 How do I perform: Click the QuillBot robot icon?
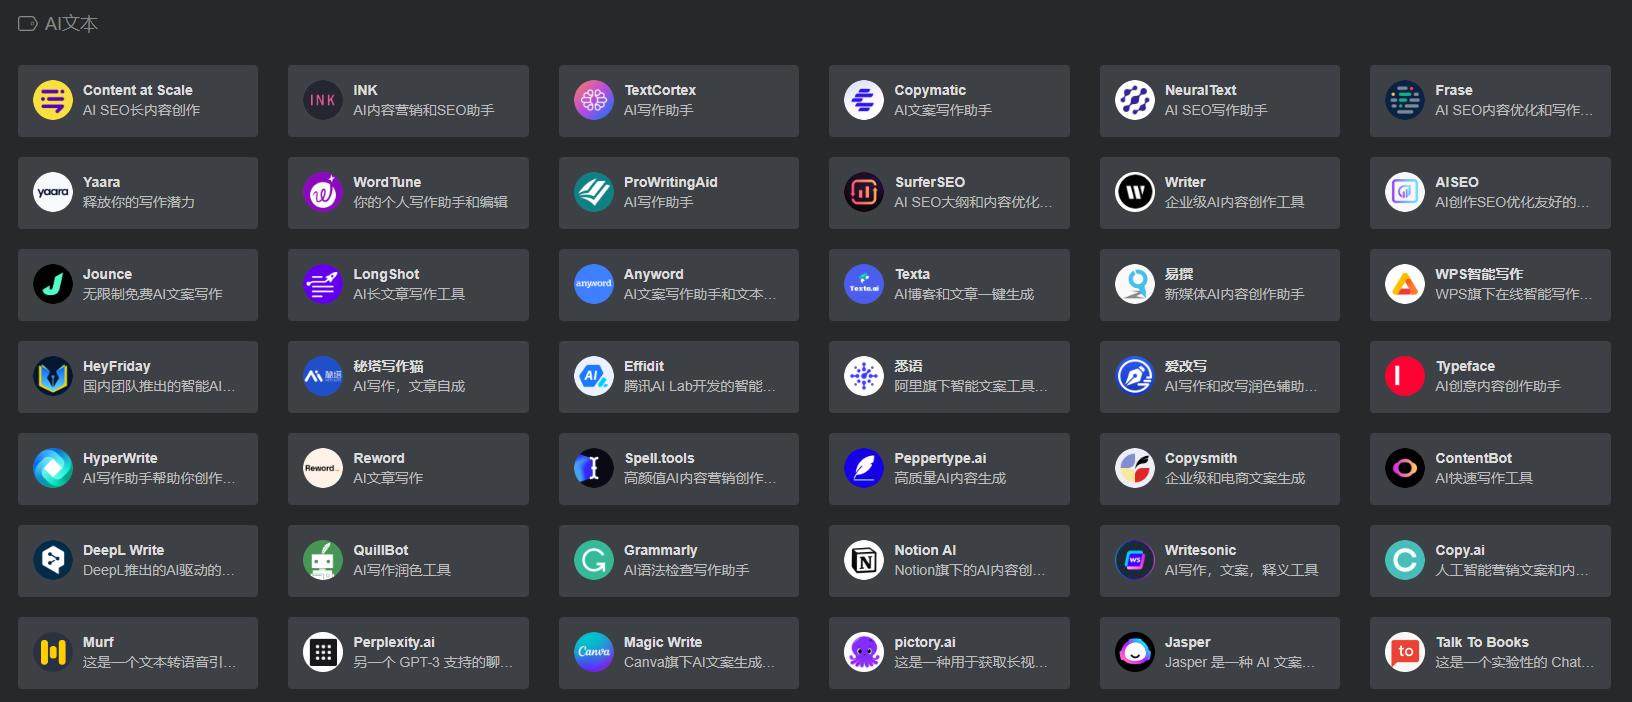pos(323,561)
